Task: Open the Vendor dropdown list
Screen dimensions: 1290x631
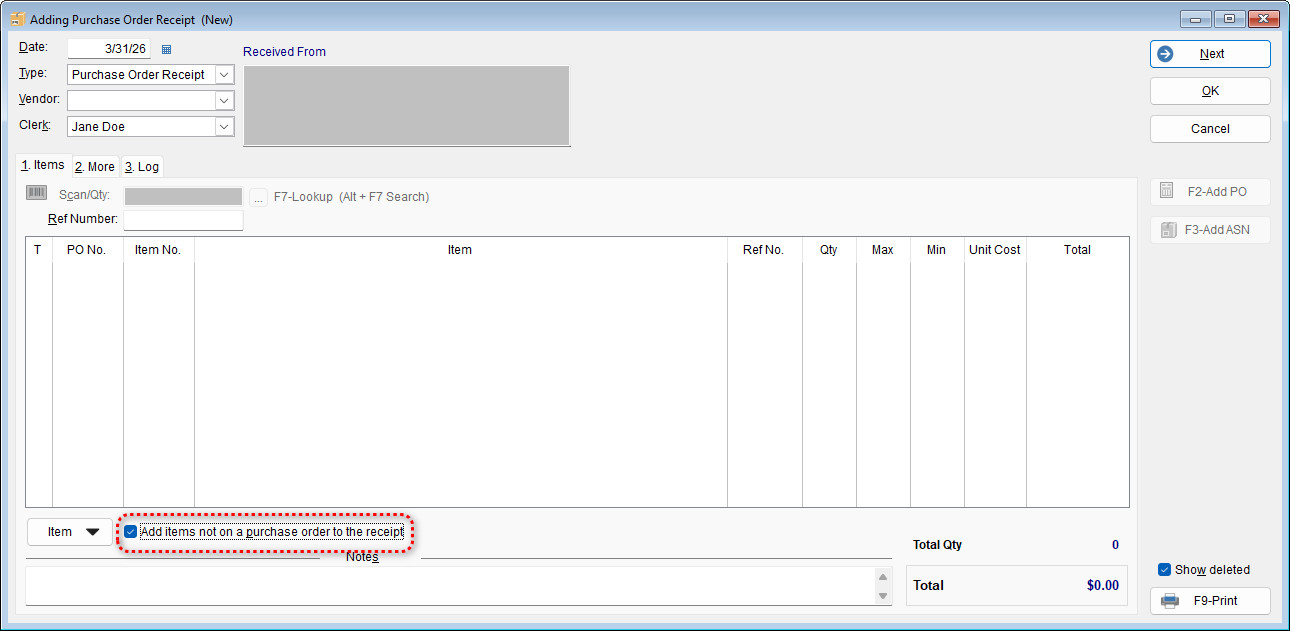Action: pyautogui.click(x=224, y=101)
